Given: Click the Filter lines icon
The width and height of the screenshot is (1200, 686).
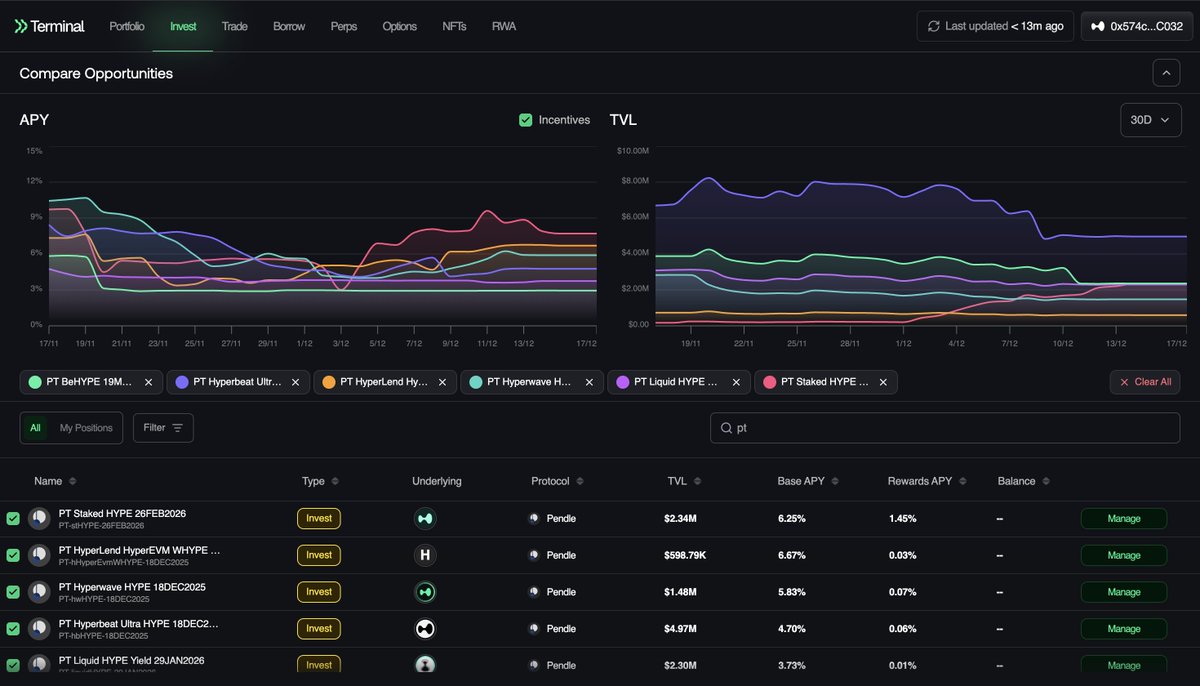Looking at the screenshot, I should coord(177,428).
